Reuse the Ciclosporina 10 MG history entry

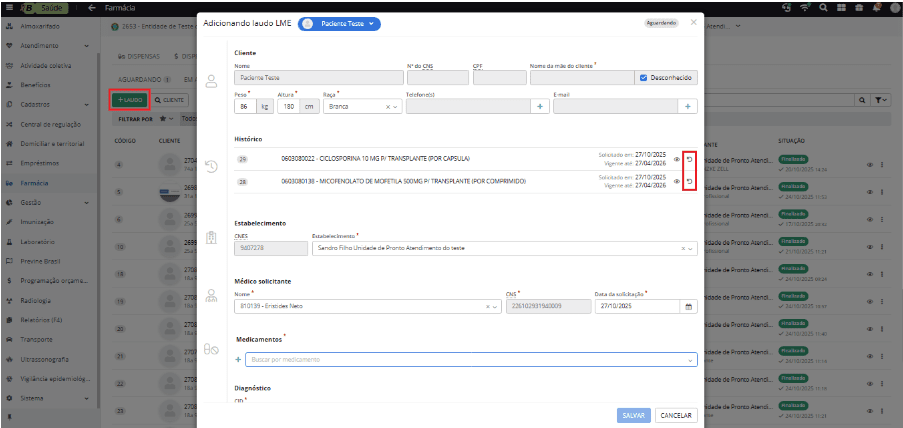pos(688,159)
